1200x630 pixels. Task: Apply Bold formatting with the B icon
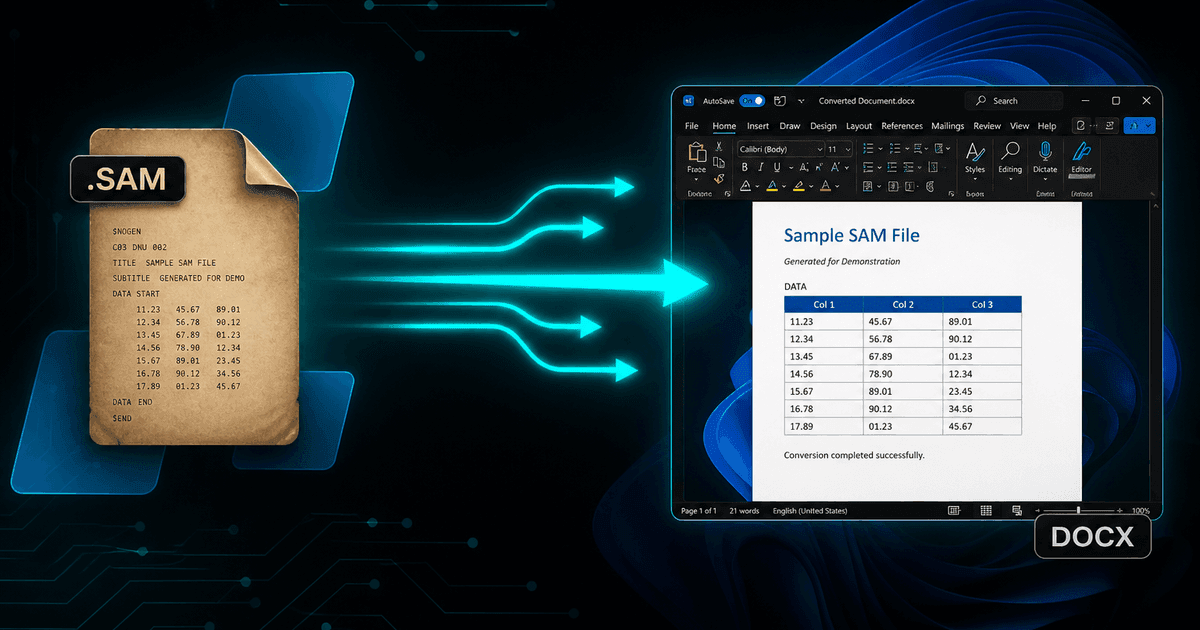click(745, 167)
